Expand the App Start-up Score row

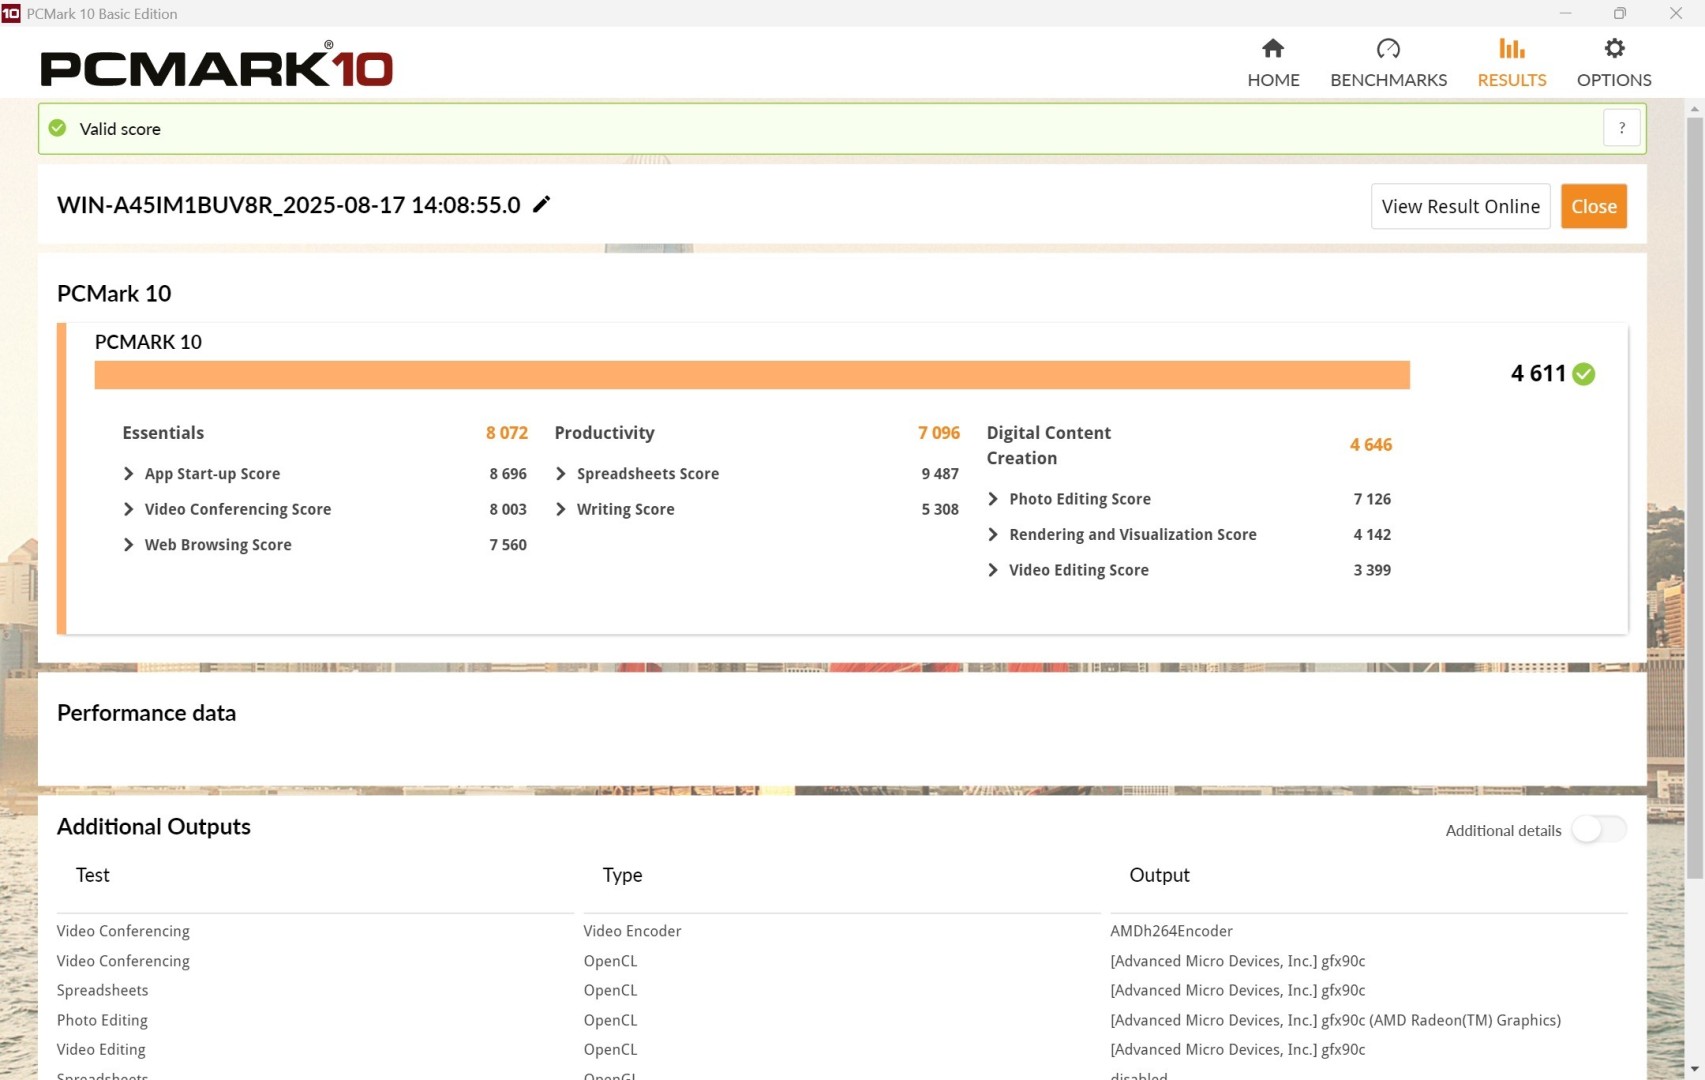128,474
